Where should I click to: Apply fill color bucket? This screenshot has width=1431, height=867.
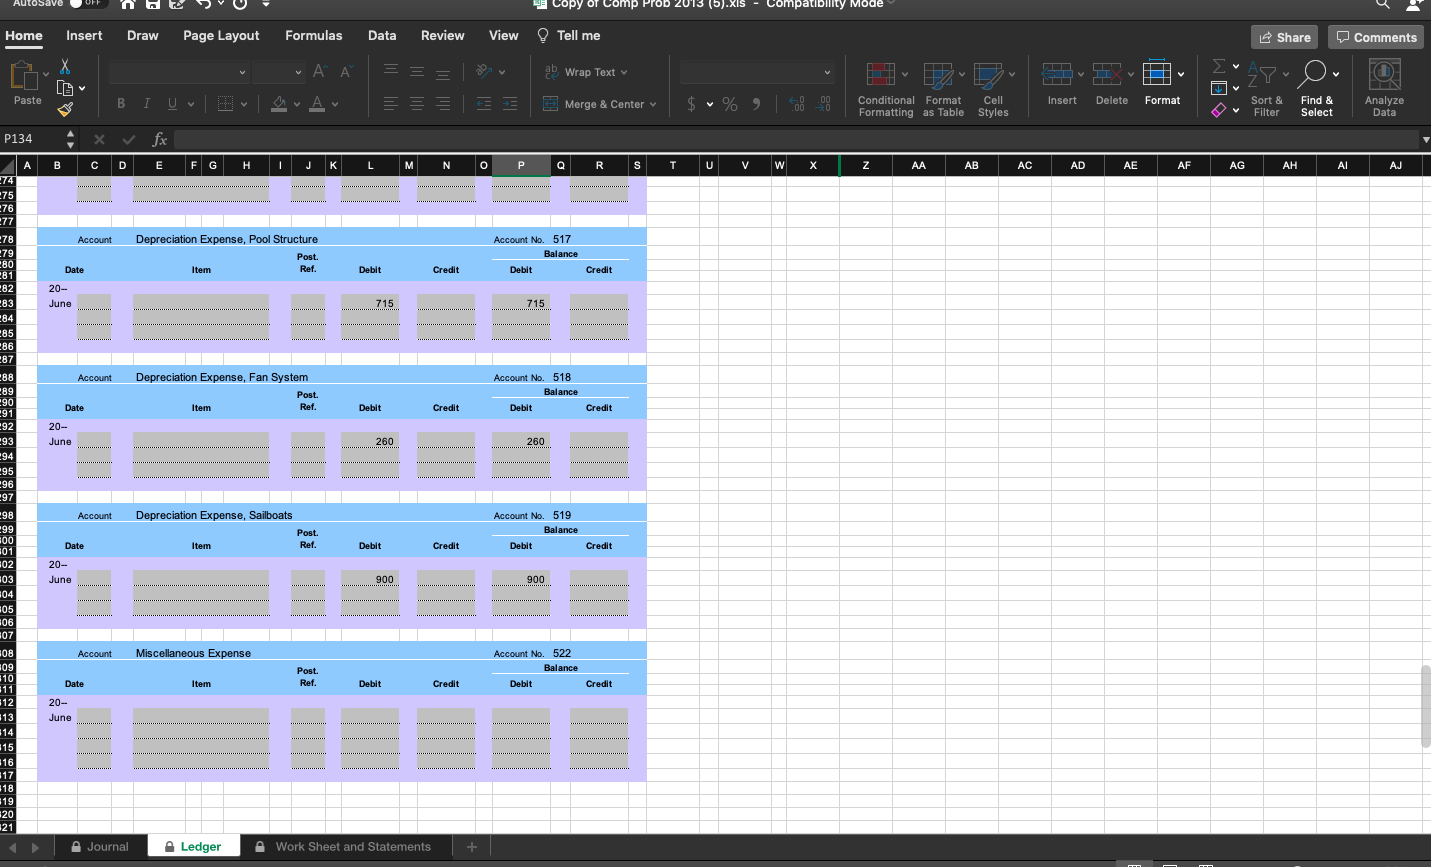point(279,104)
